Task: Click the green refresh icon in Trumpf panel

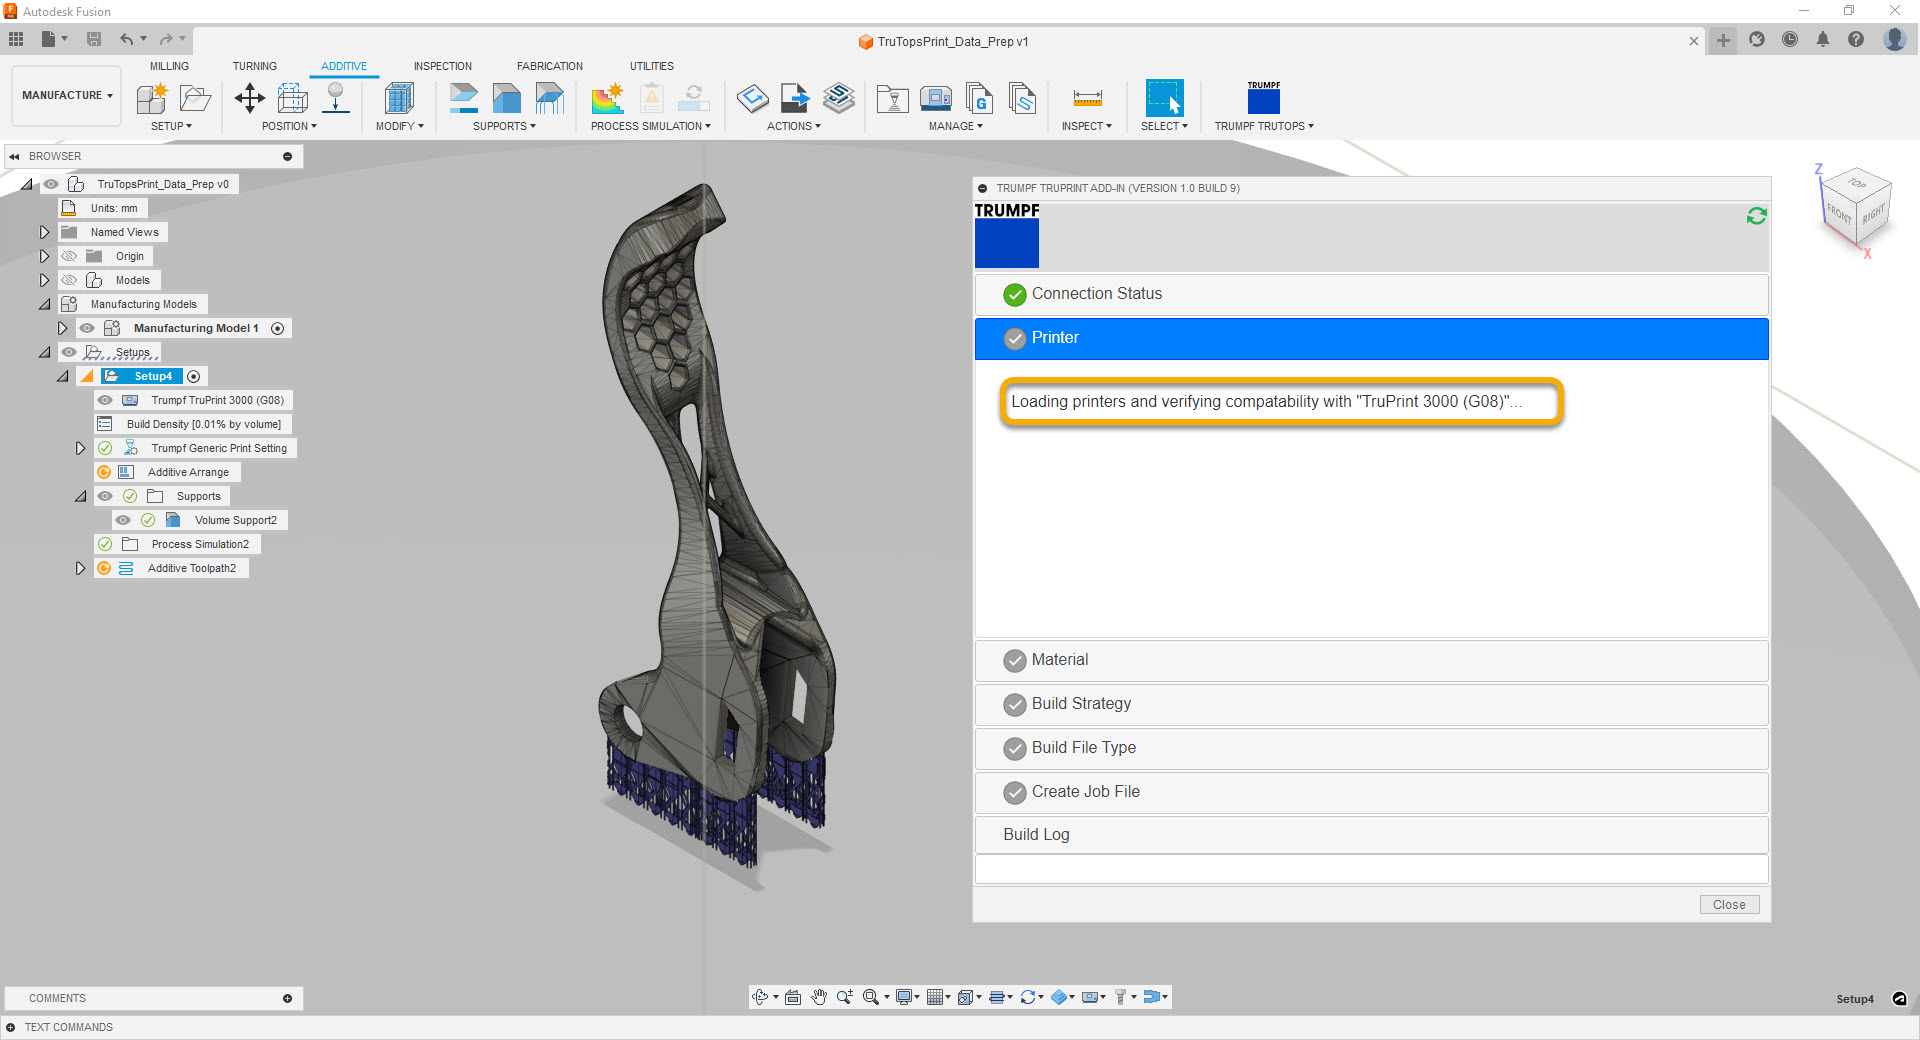Action: click(x=1756, y=216)
